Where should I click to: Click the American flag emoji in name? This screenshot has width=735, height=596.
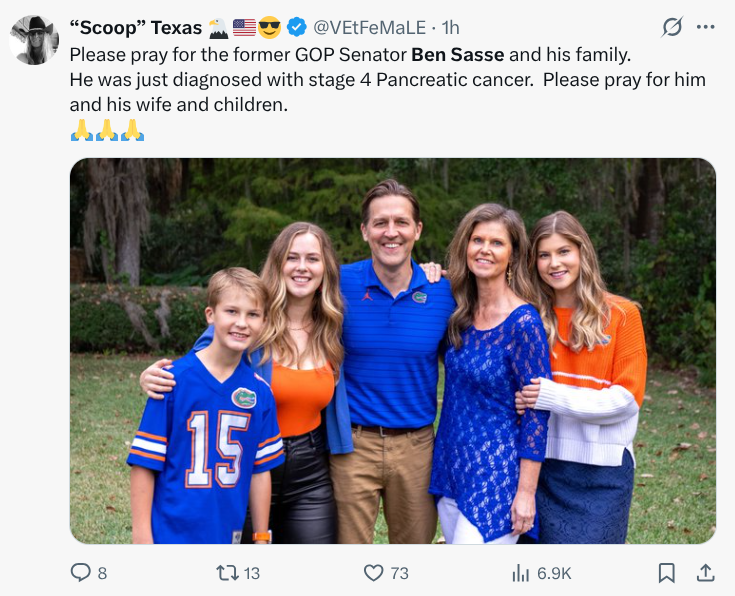244,28
